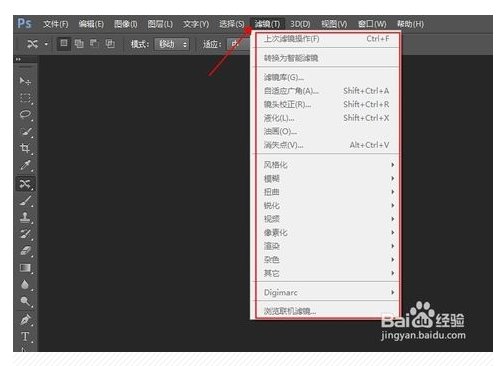Viewport: 504px width, 366px height.
Task: Expand the 渲染 submenu
Action: [327, 246]
